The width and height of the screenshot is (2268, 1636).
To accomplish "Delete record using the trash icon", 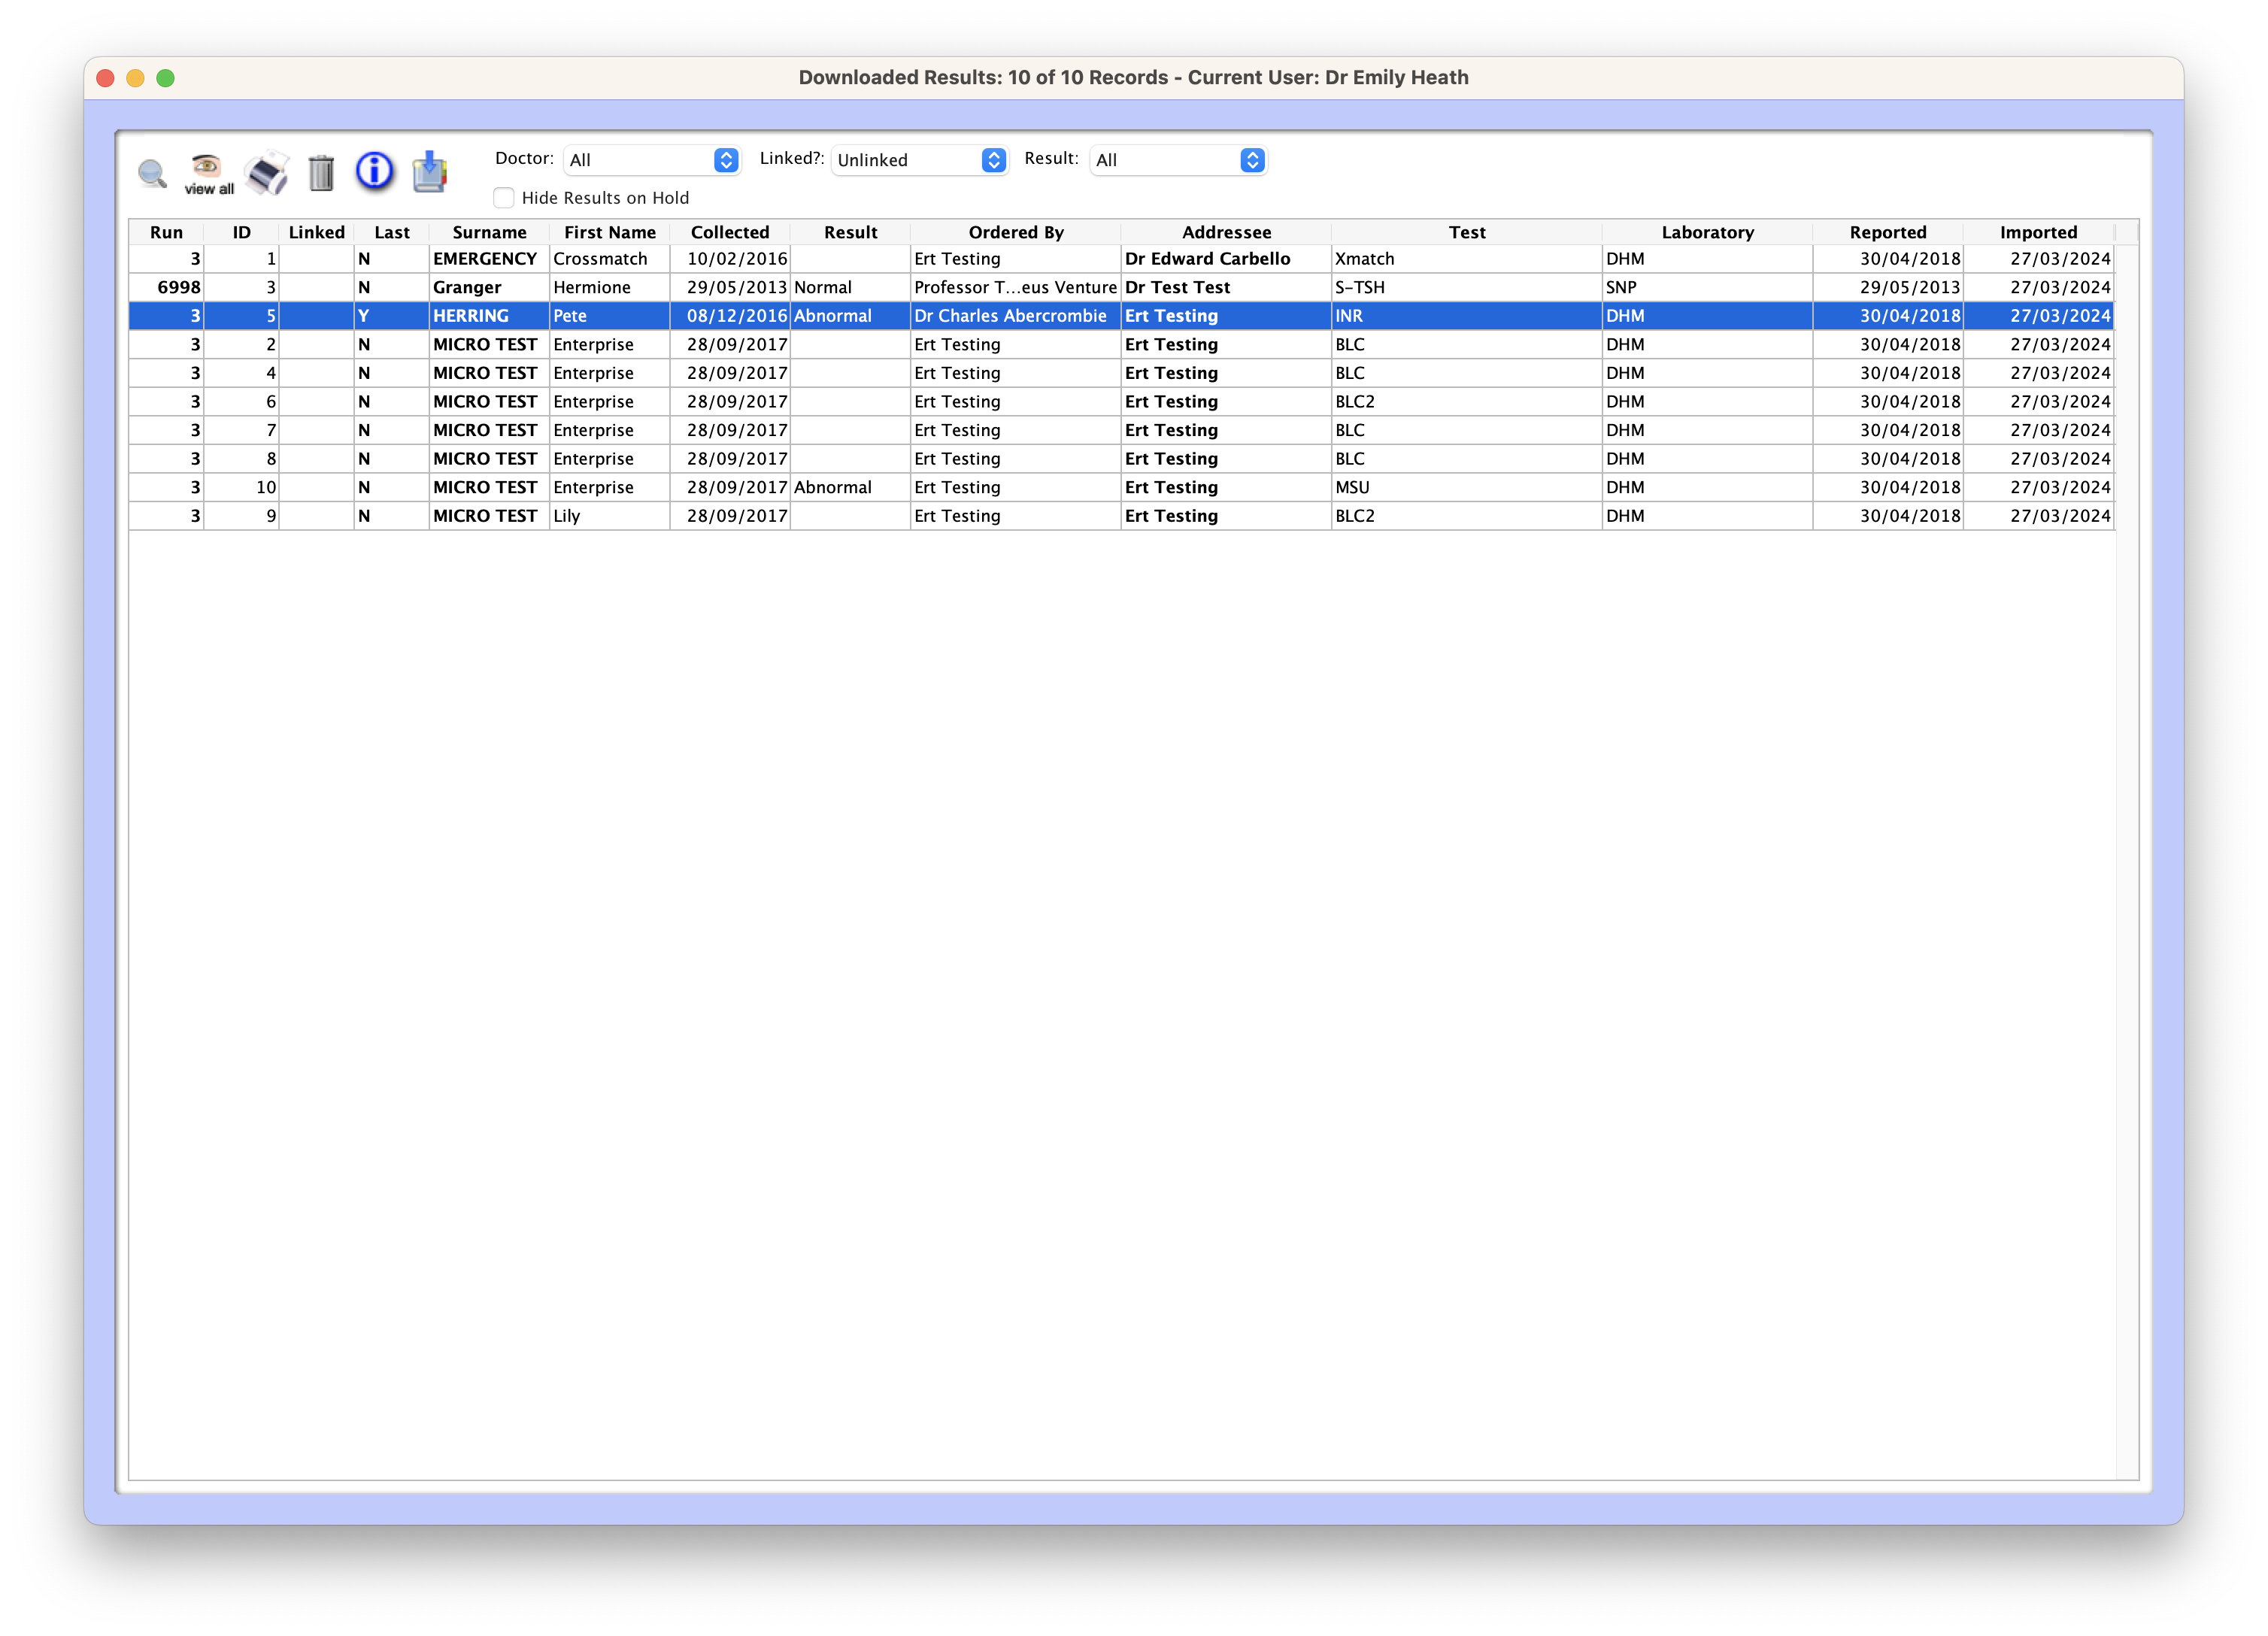I will coord(321,174).
